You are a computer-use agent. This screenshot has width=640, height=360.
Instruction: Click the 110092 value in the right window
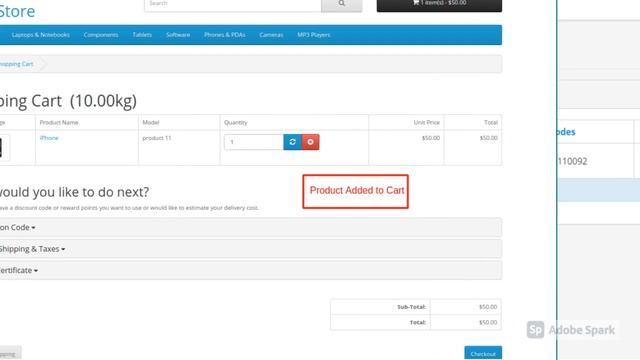572,161
